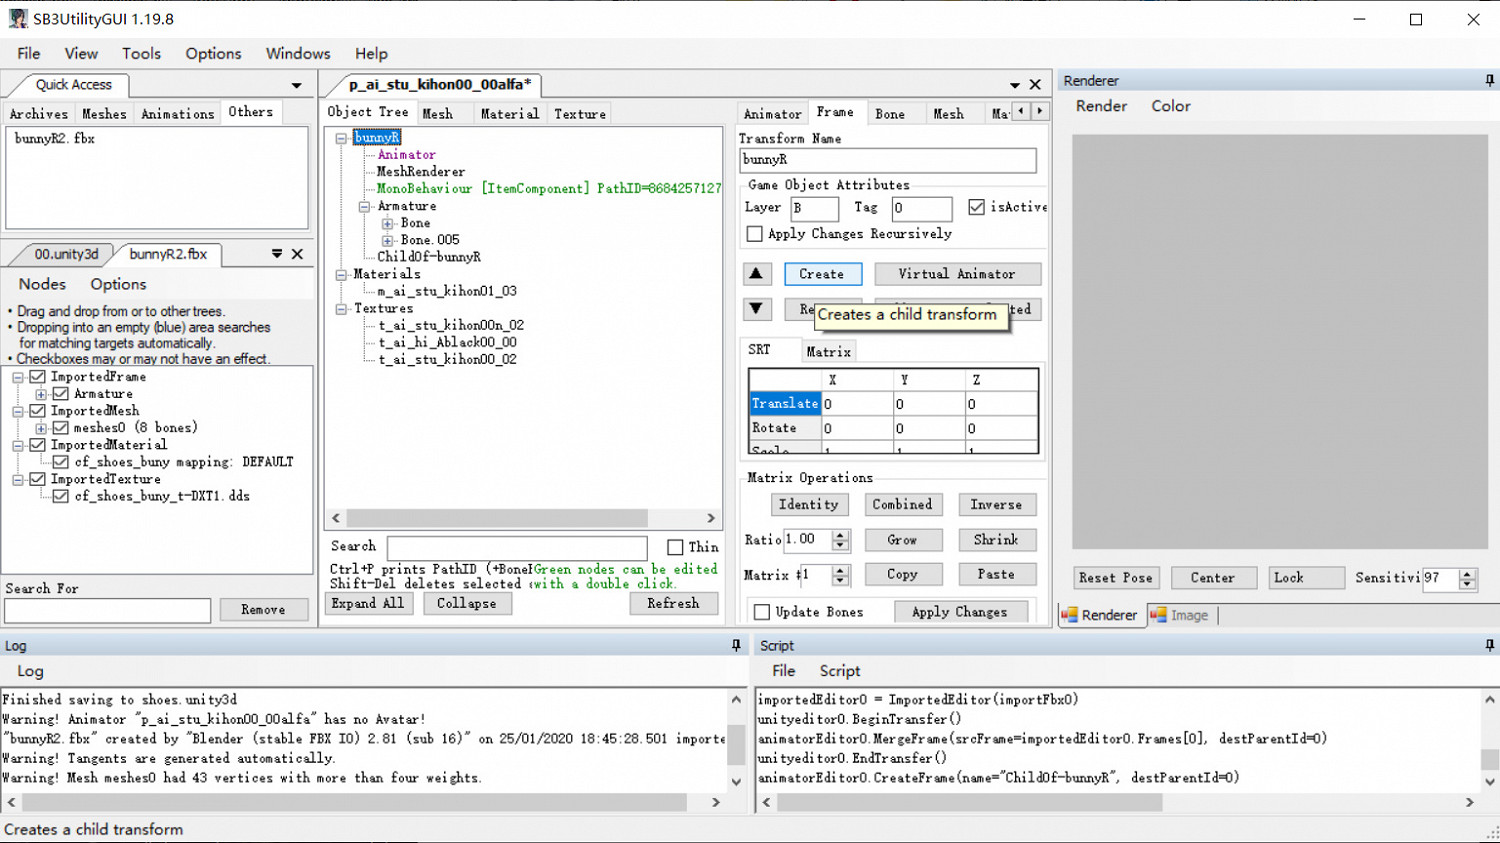Image resolution: width=1500 pixels, height=843 pixels.
Task: Click the Virtual Animator button
Action: tap(956, 274)
